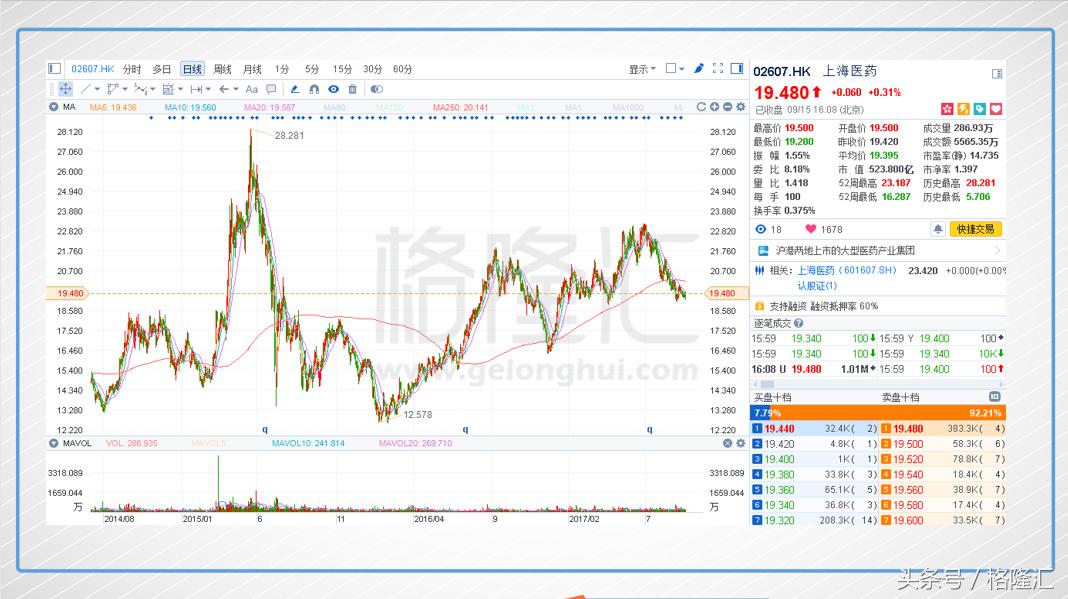1068x599 pixels.
Task: Select the price range bracket tool
Action: pyautogui.click(x=196, y=89)
